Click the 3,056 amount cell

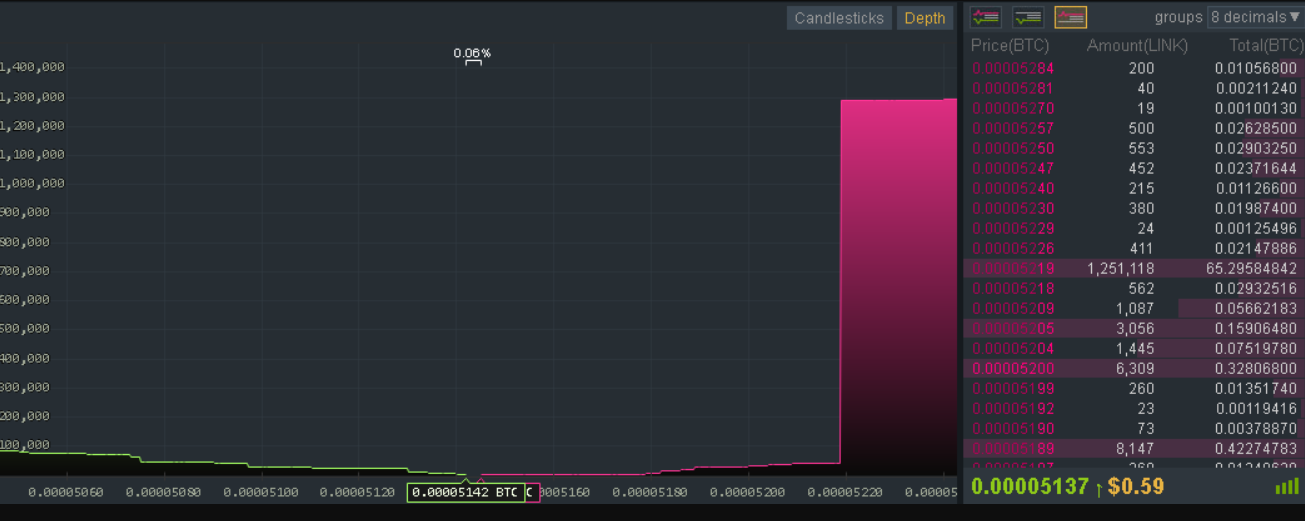coord(1135,328)
